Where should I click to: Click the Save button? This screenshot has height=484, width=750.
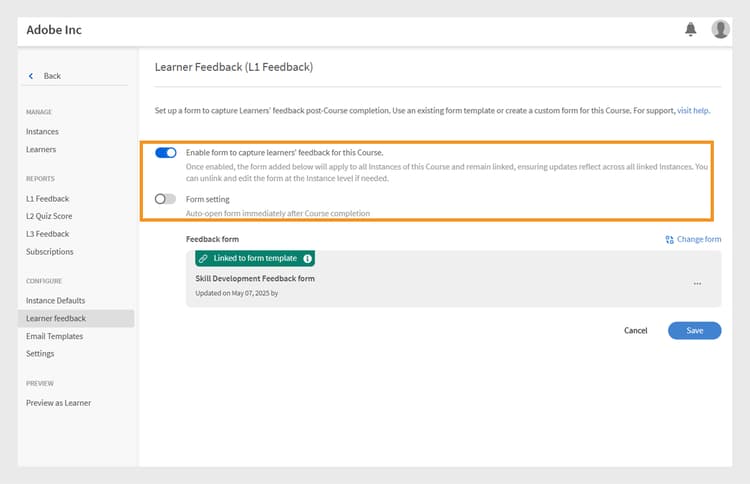point(695,330)
